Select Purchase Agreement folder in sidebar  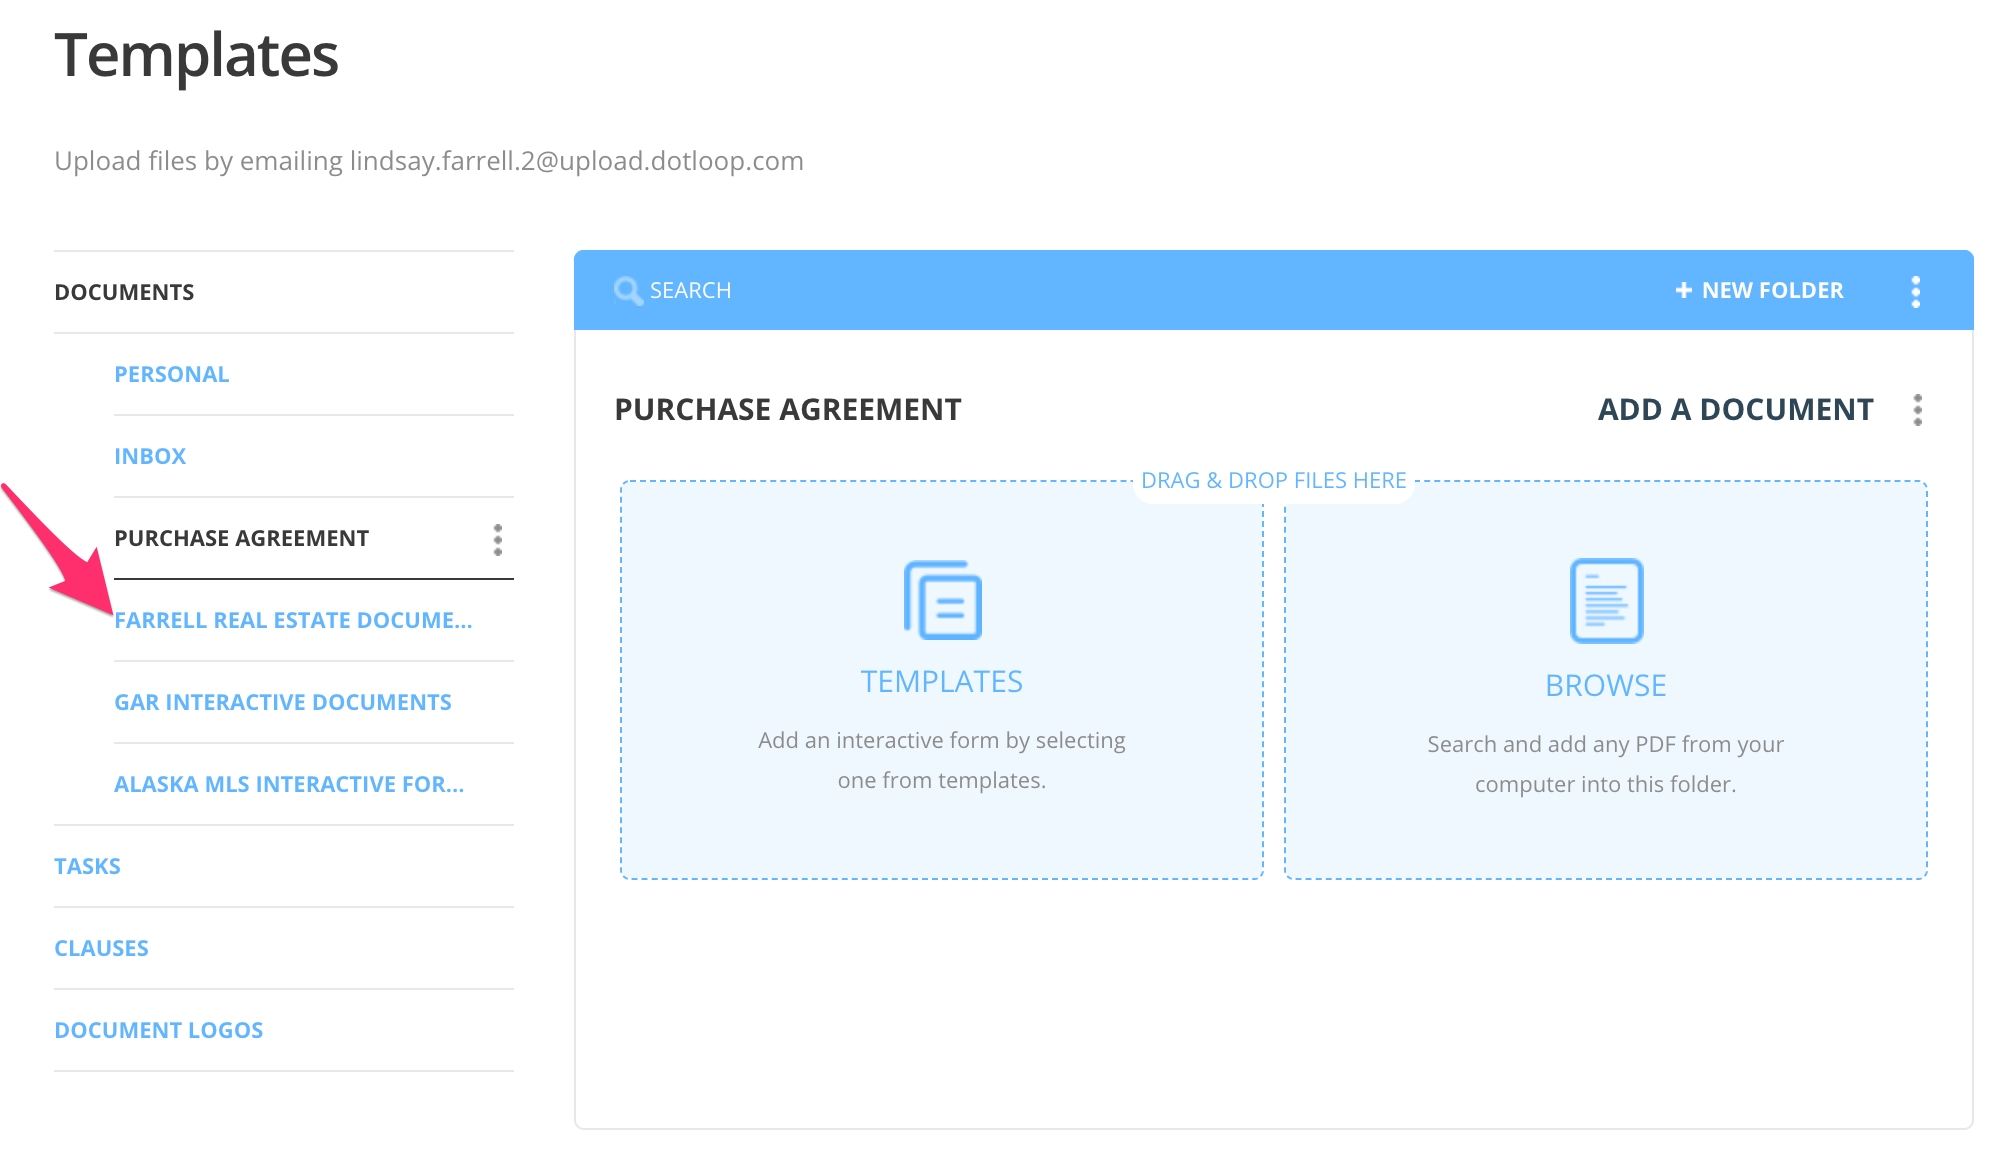[x=242, y=538]
